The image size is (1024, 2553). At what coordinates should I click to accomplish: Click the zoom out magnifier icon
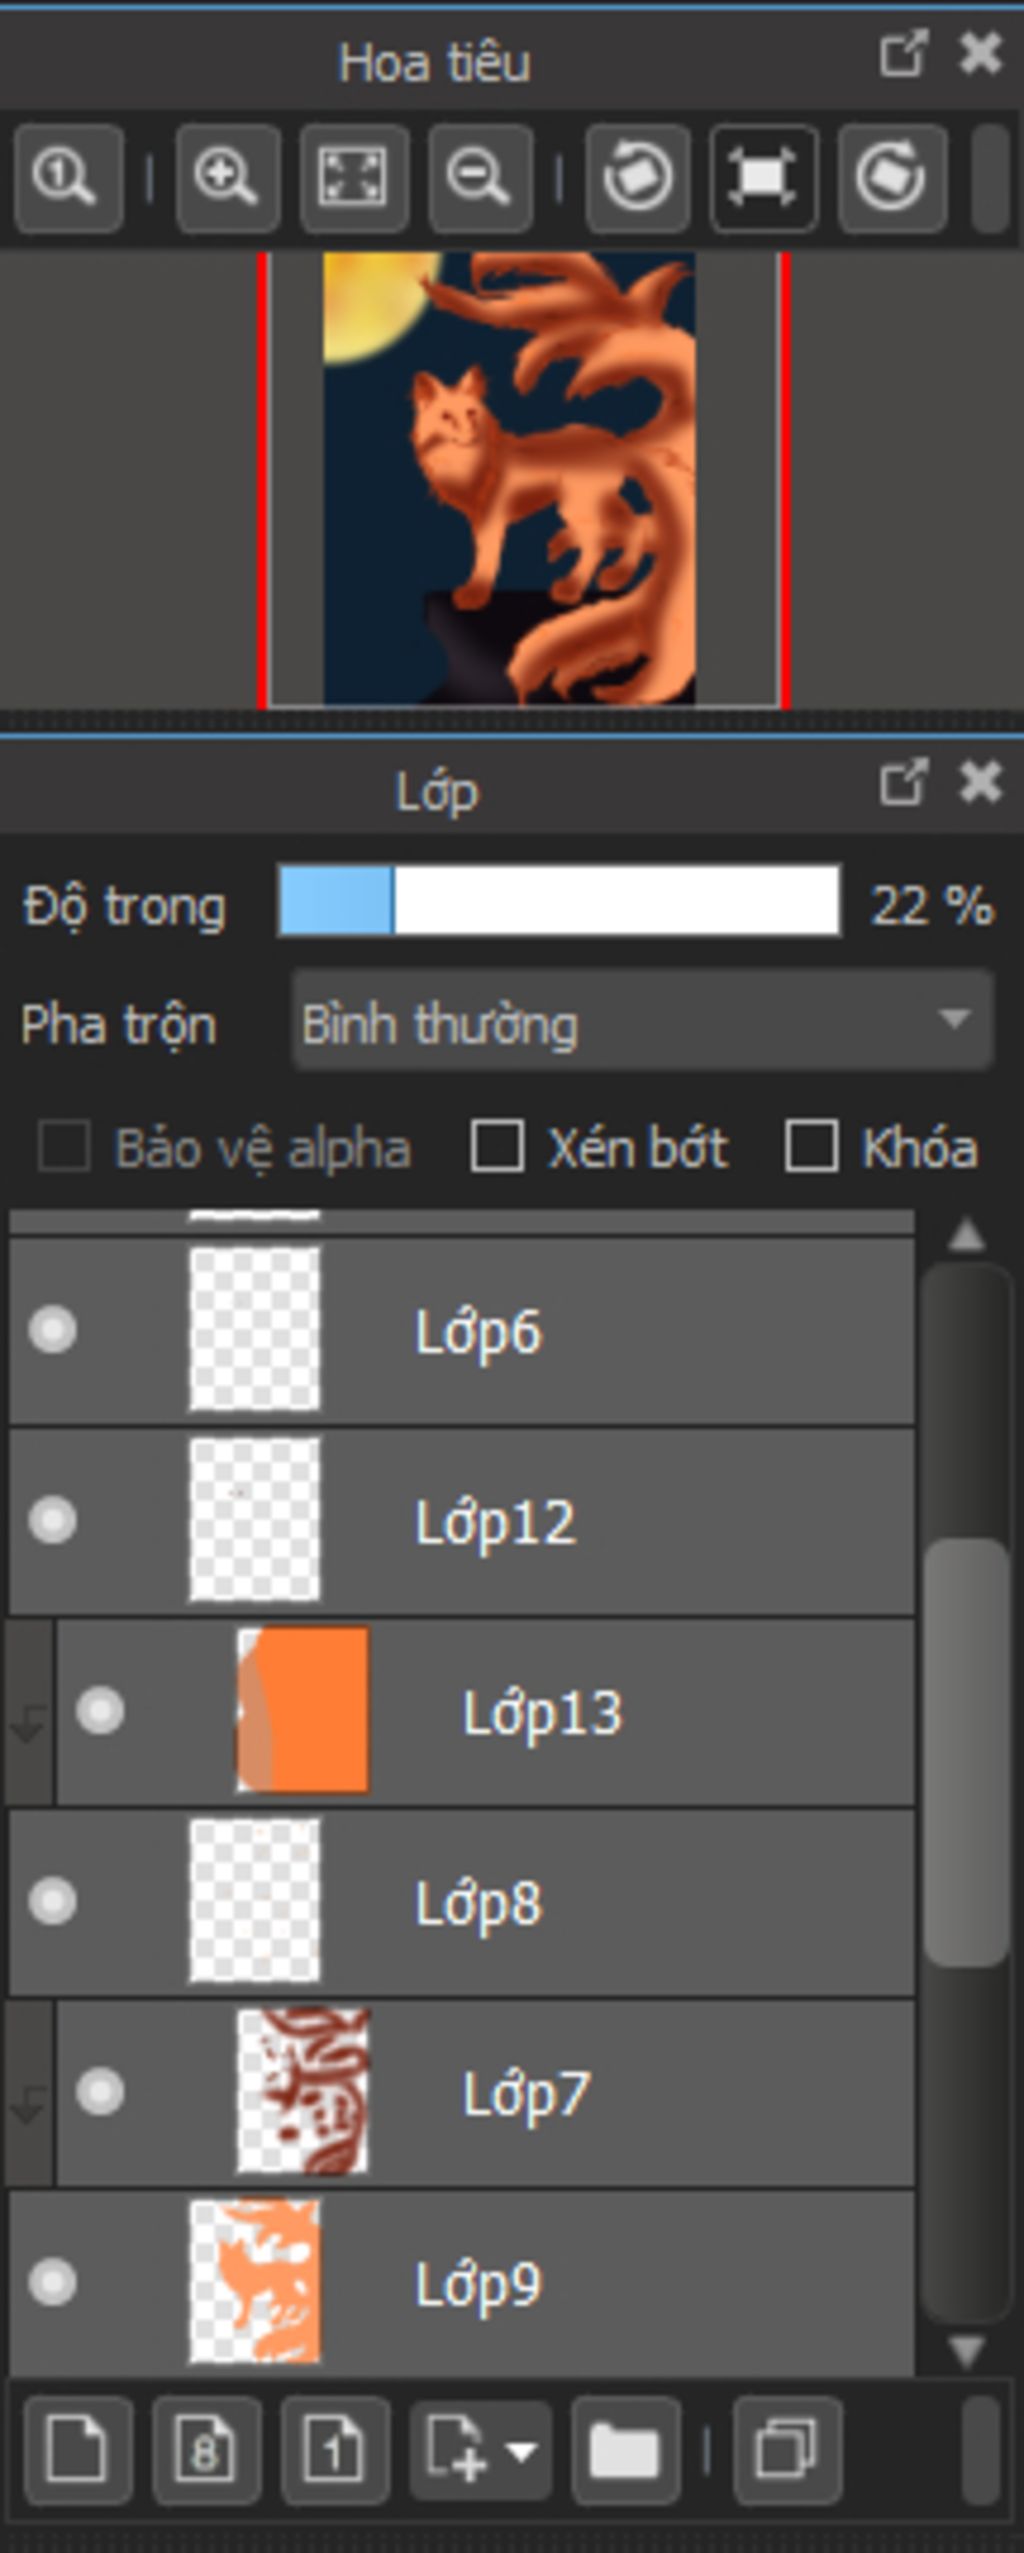(481, 178)
